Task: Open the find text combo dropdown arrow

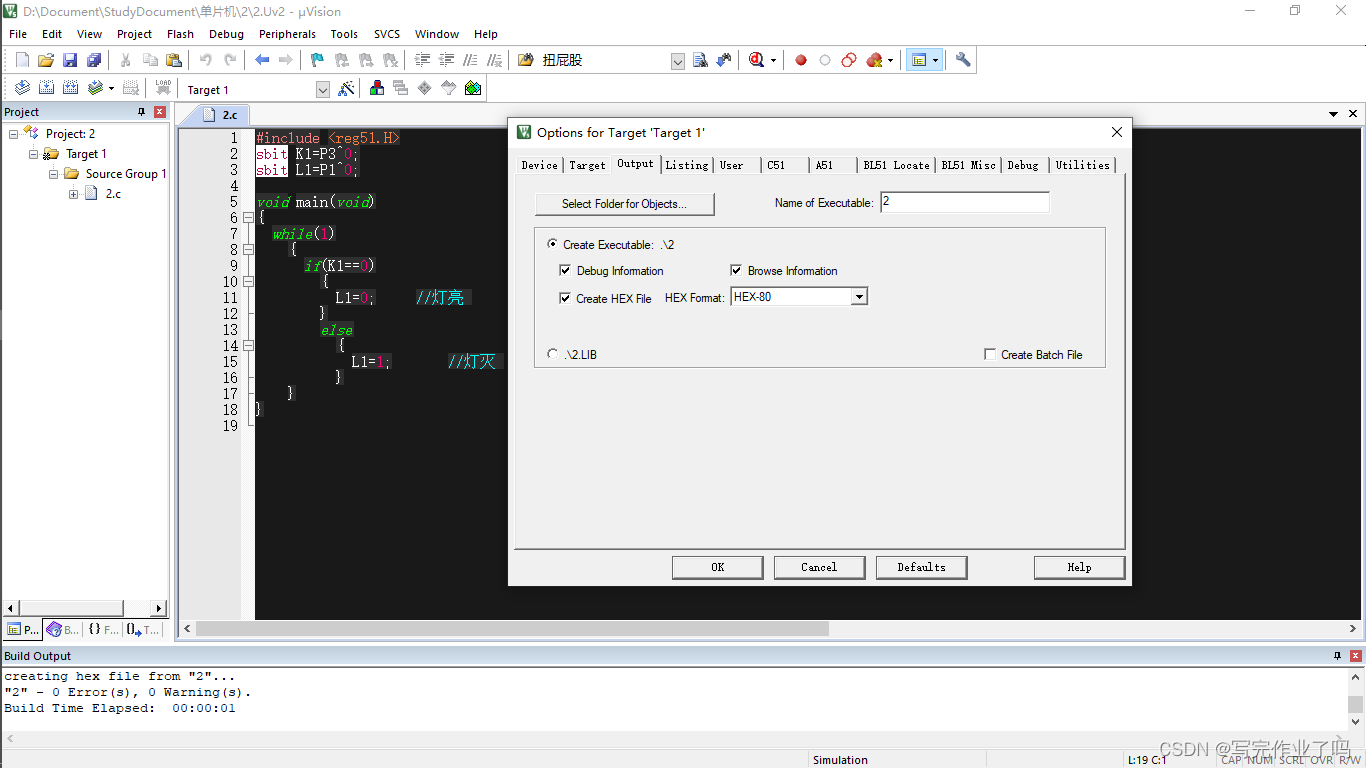Action: coord(678,61)
